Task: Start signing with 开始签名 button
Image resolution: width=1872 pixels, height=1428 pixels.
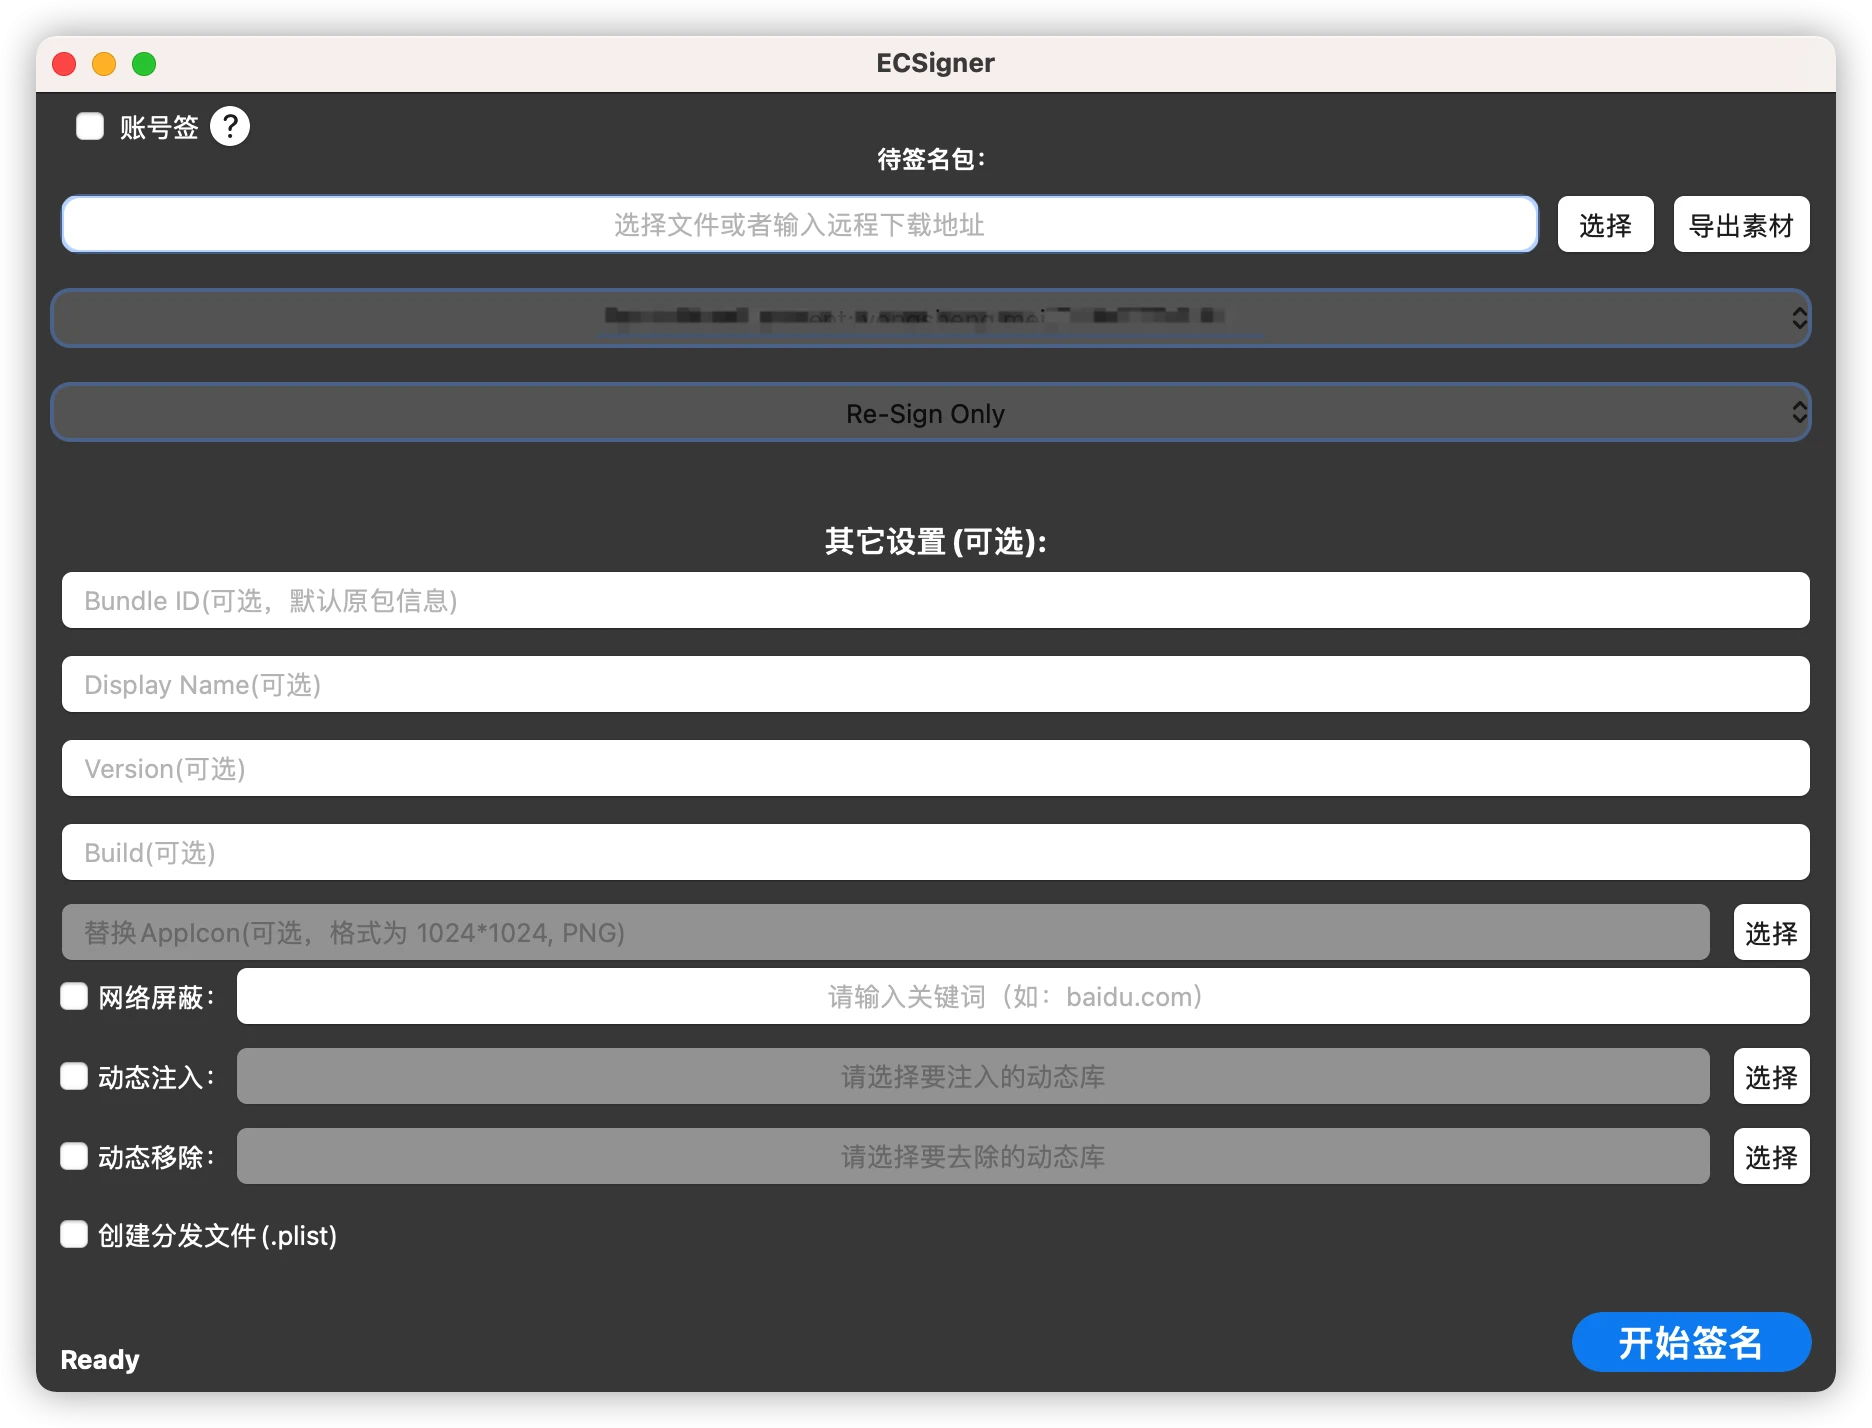Action: 1691,1342
